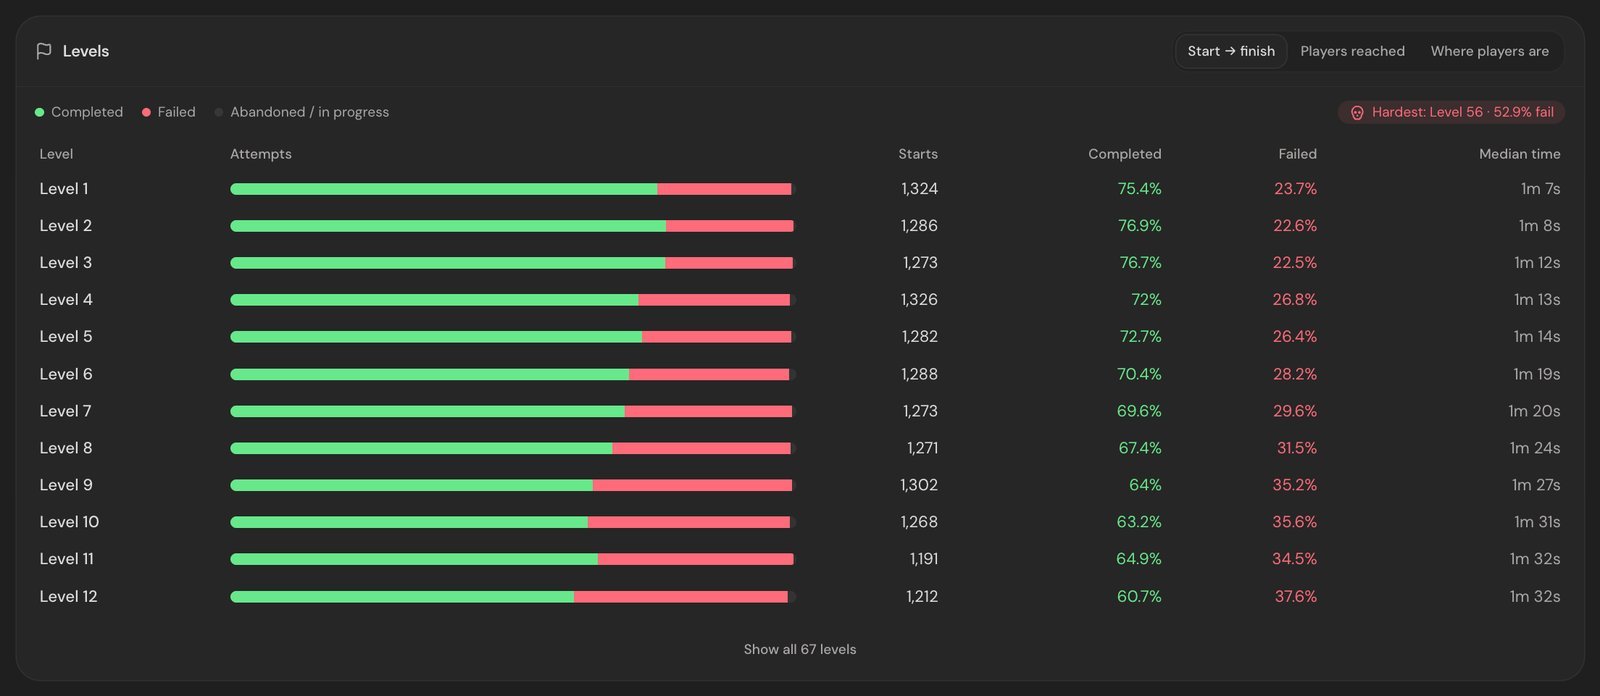Screen dimensions: 1600x696
Task: Click the 1,286 starts value
Action: click(919, 226)
